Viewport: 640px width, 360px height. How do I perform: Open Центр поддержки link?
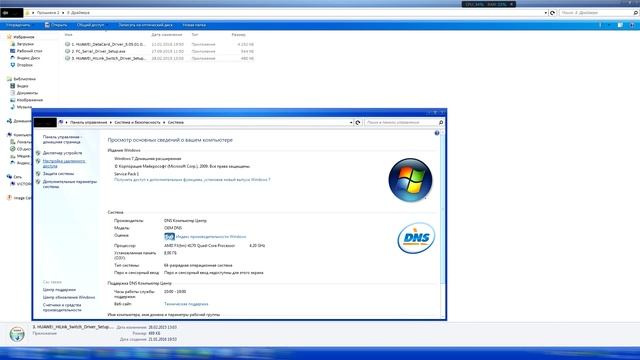pyautogui.click(x=59, y=290)
